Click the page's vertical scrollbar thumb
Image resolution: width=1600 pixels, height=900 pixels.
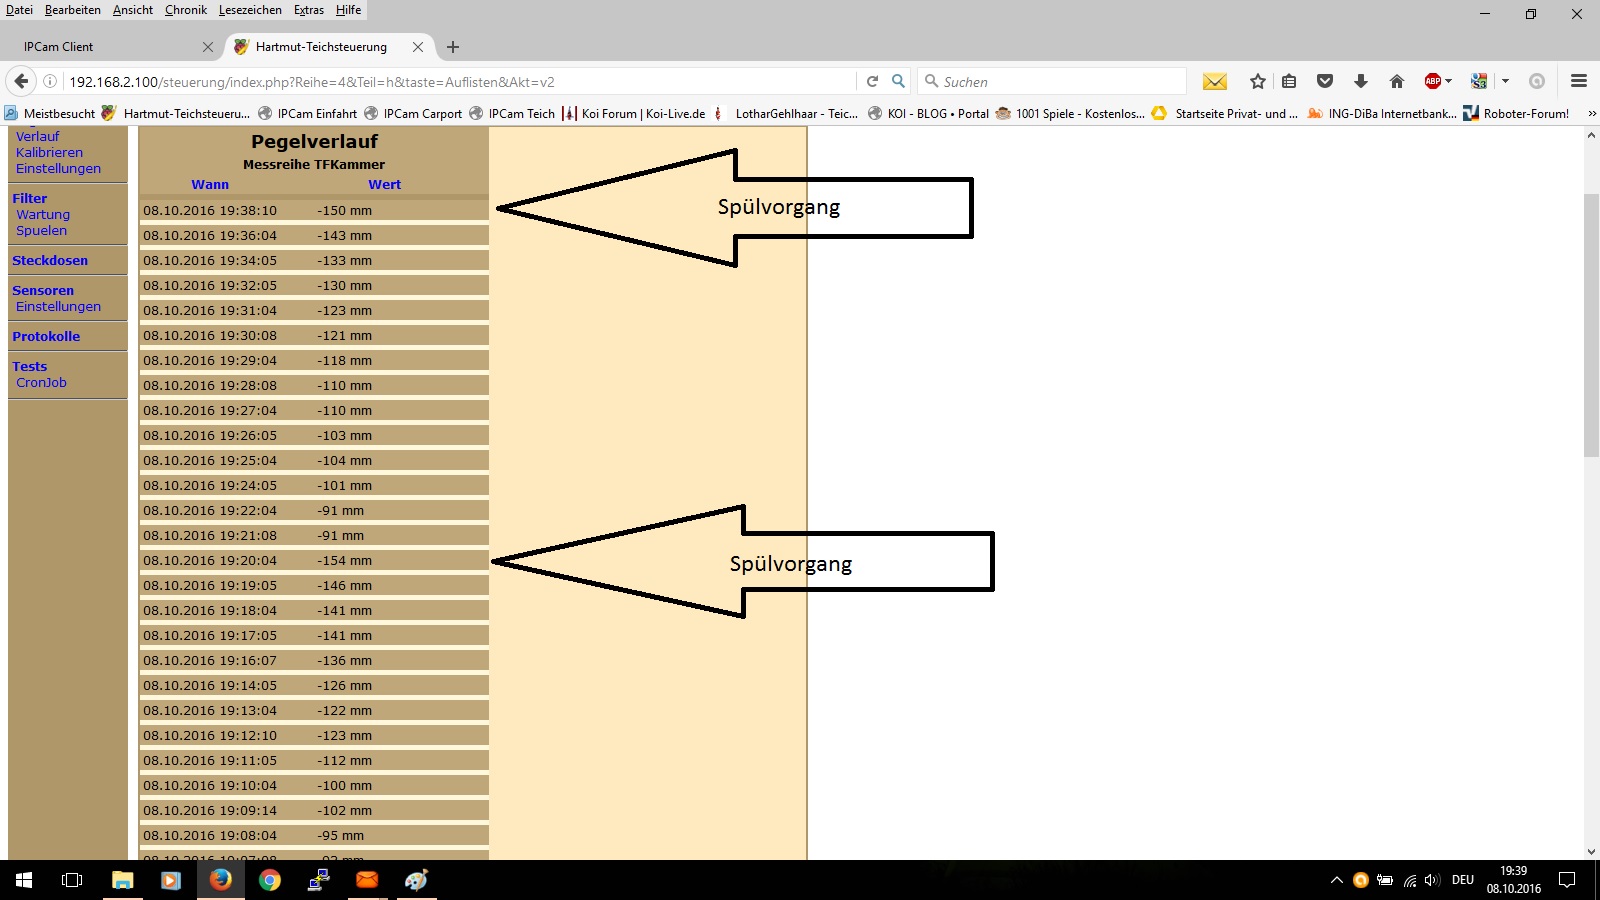click(x=1591, y=325)
